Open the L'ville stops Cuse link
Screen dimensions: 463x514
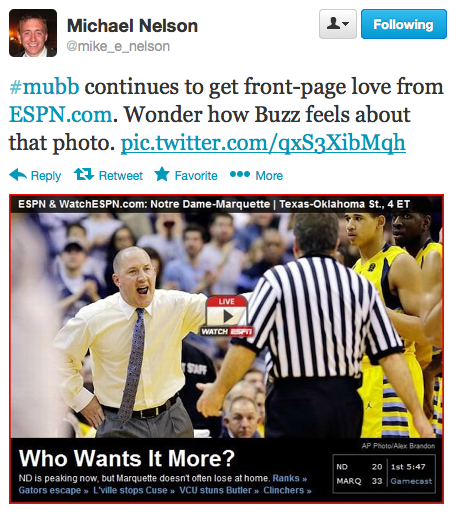134,490
